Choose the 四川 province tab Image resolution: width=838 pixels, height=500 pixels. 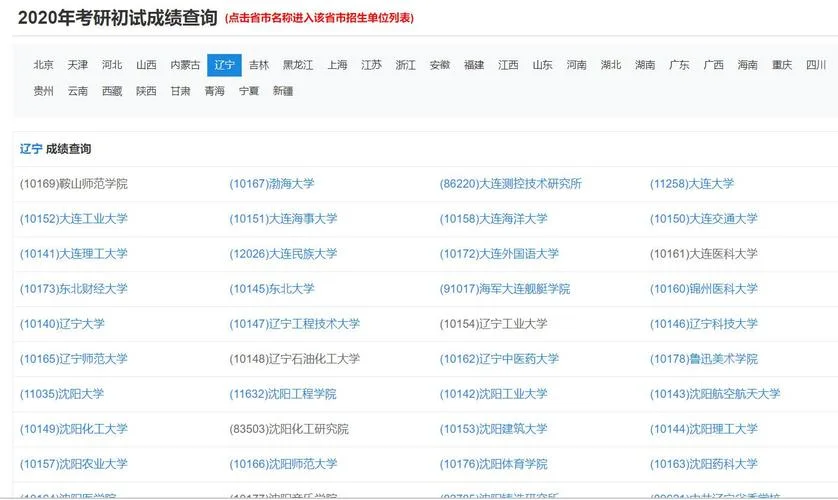click(x=816, y=65)
